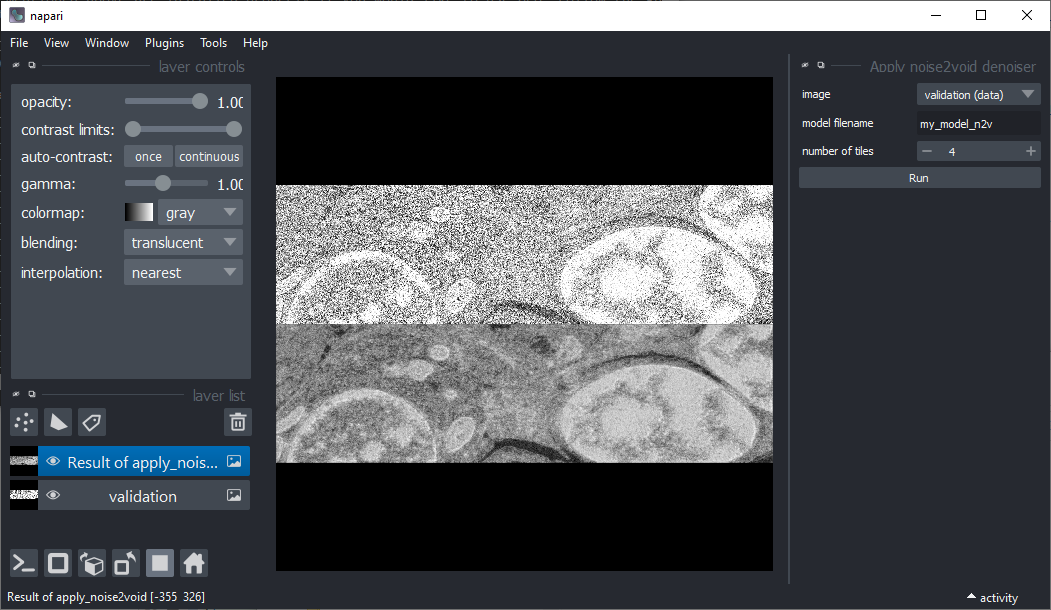Add a new Labels layer
Viewport: 1051px width, 610px height.
(91, 422)
